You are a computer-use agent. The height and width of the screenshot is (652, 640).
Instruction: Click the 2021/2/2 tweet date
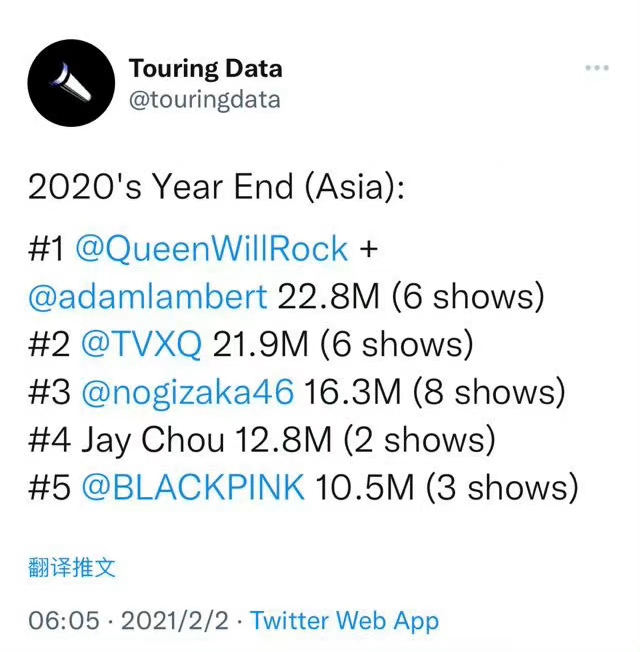tap(175, 621)
